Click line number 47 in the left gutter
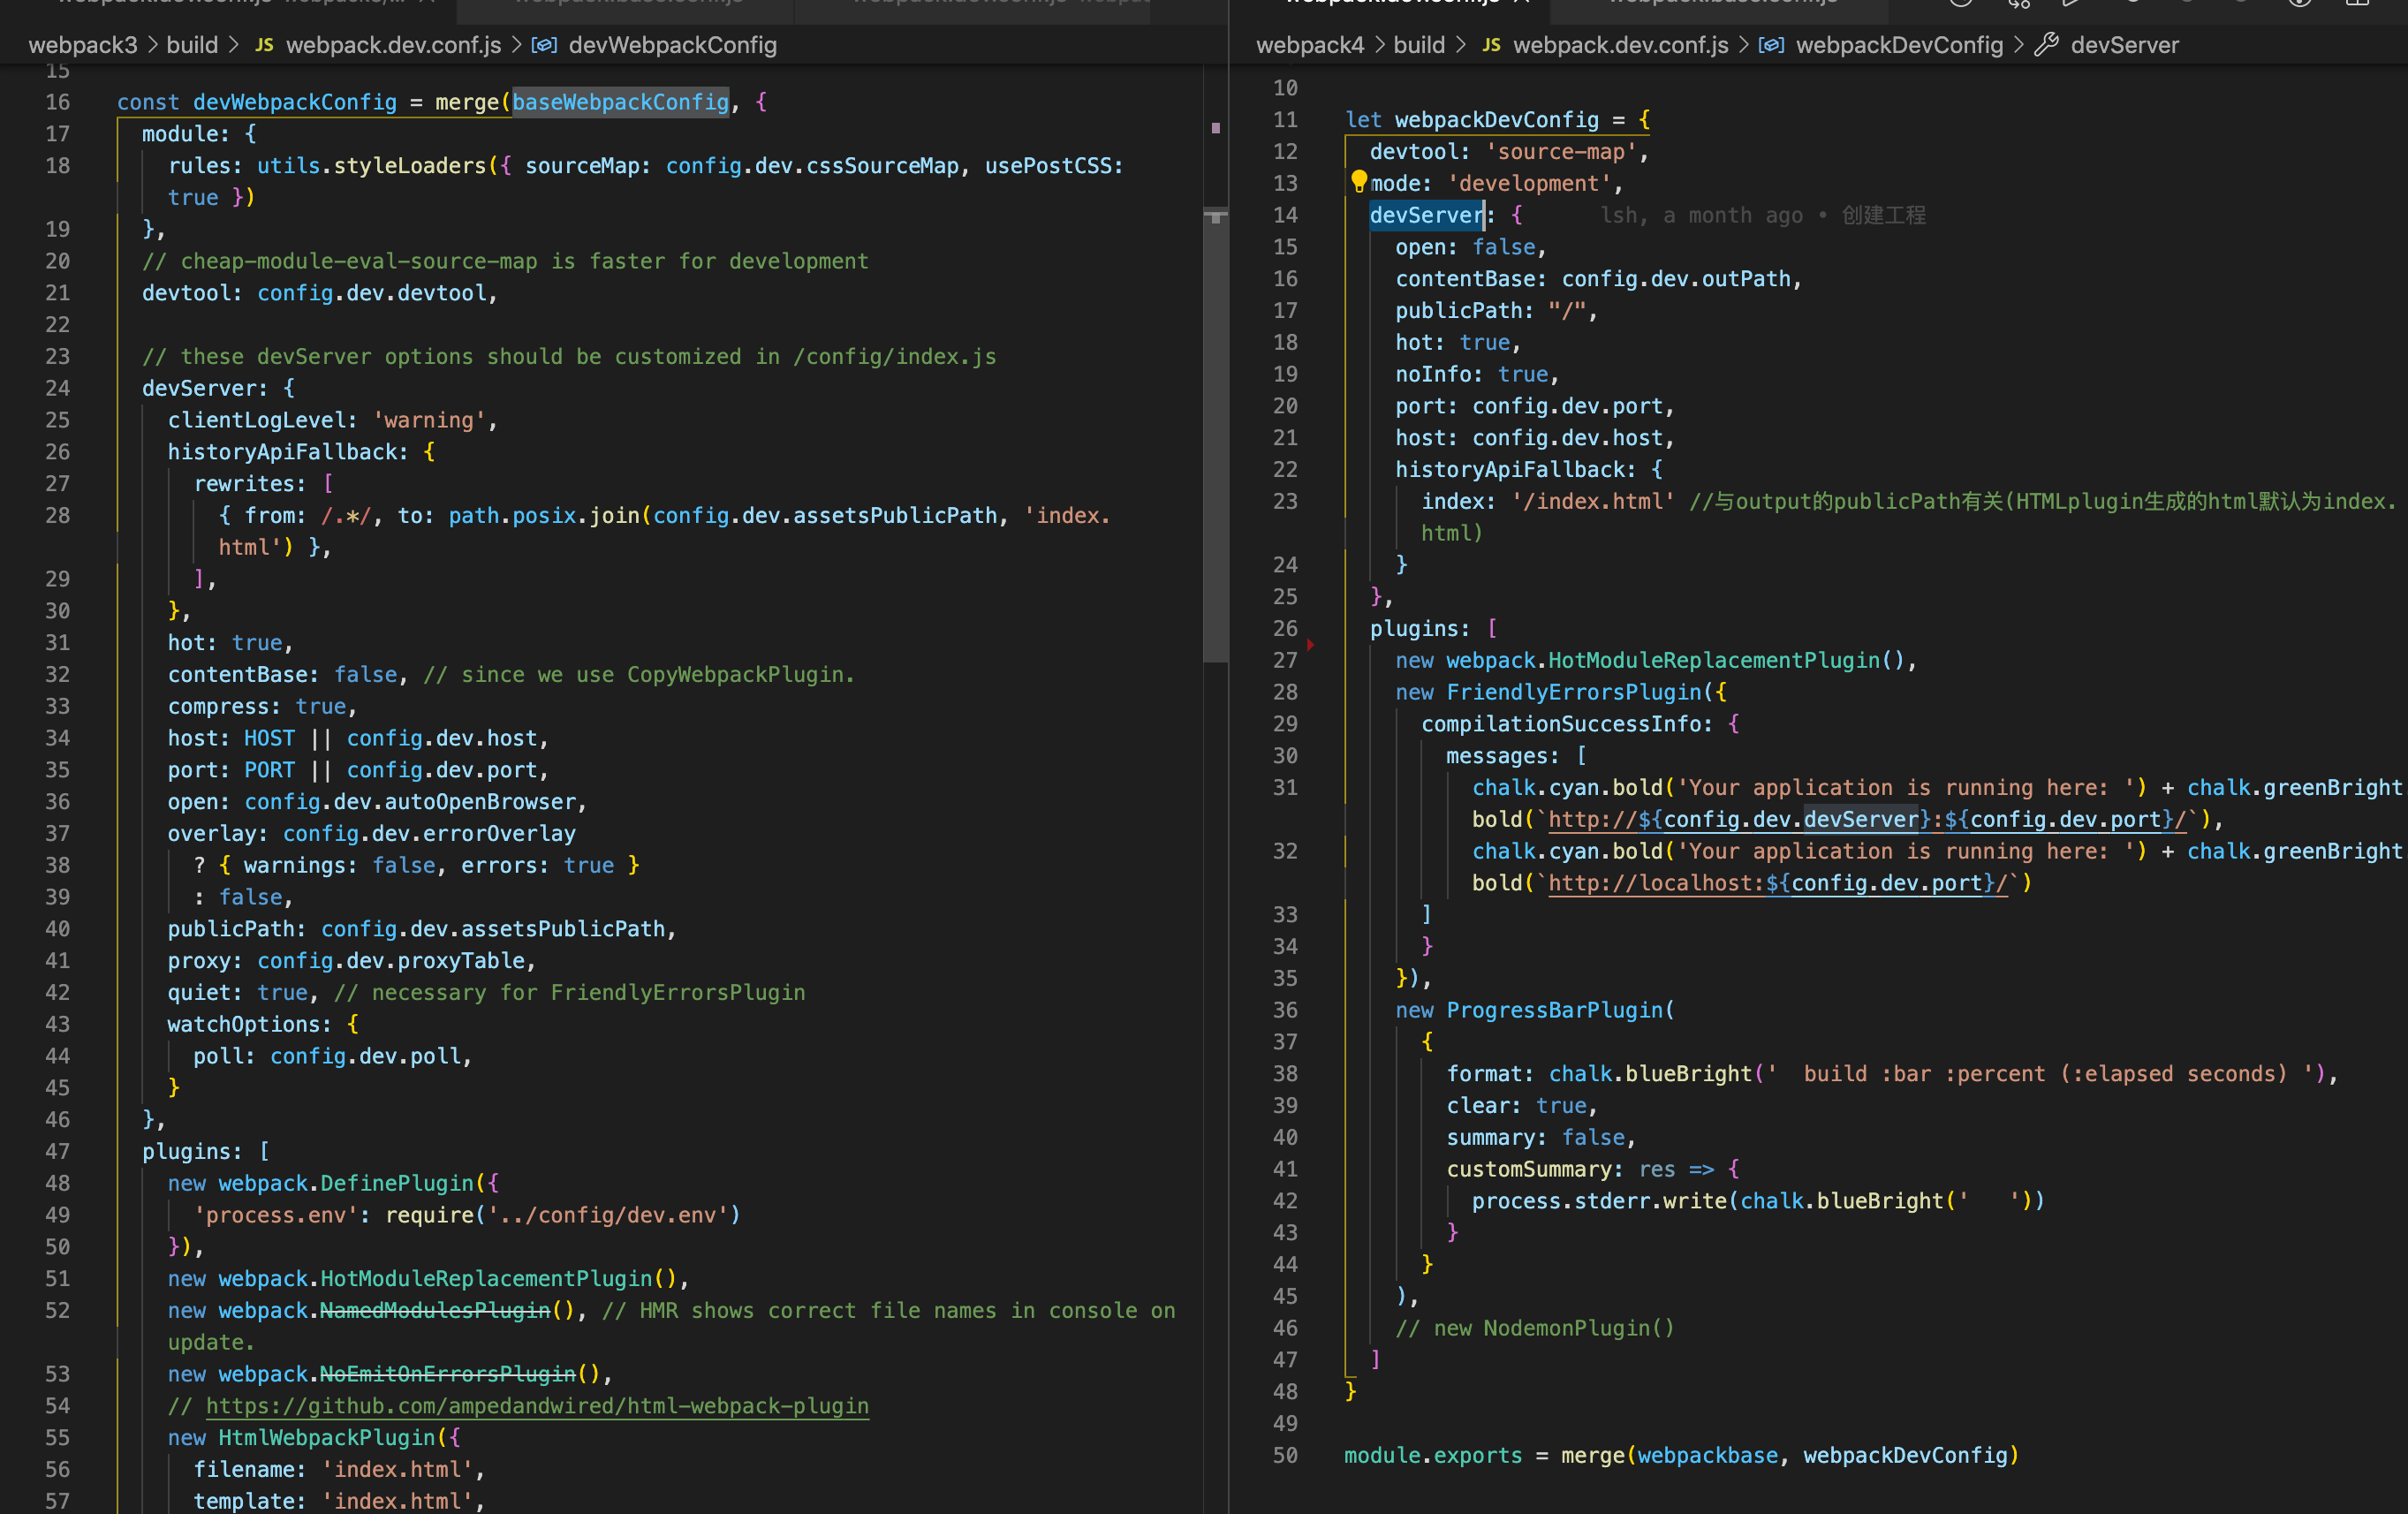 tap(57, 1151)
